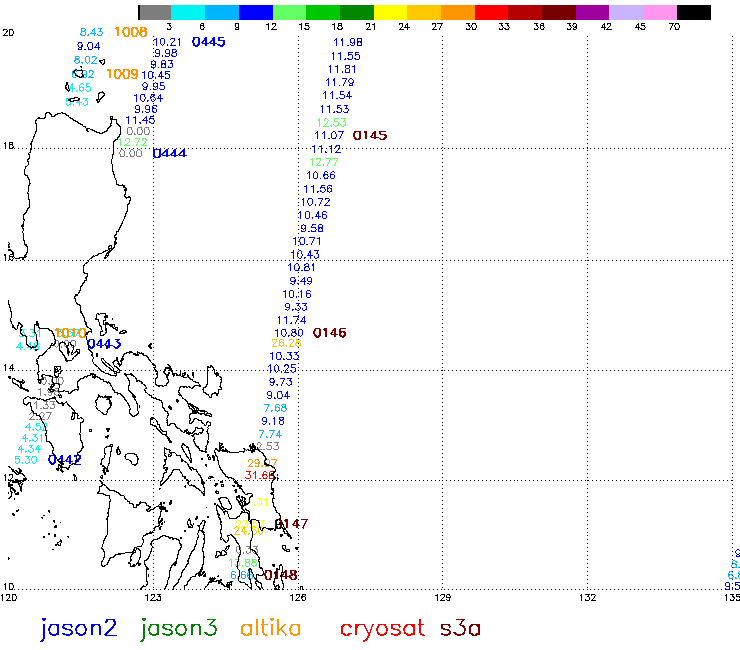Click the jason3 legend label

click(178, 629)
